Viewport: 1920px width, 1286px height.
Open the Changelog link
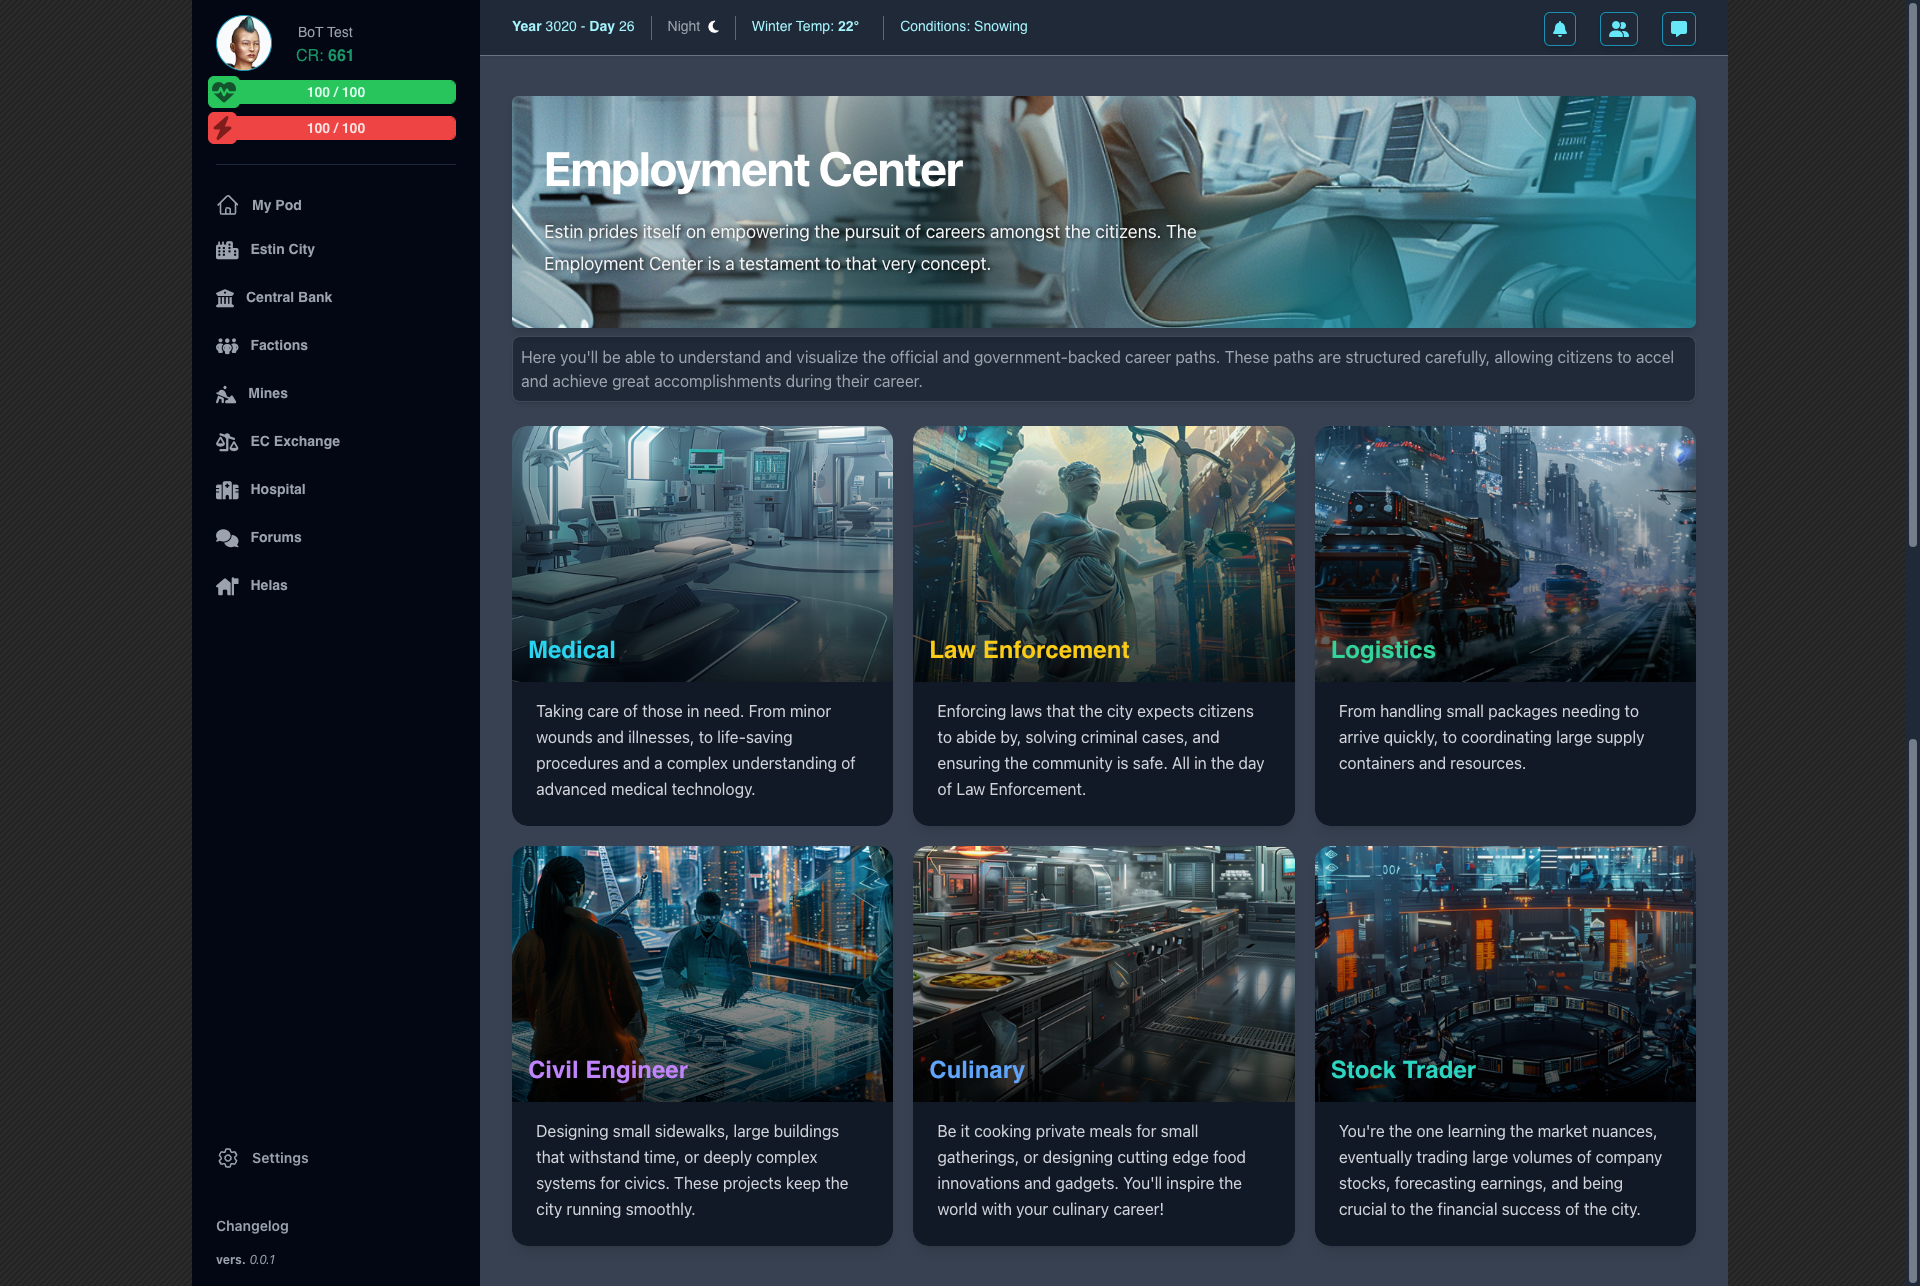click(x=252, y=1226)
